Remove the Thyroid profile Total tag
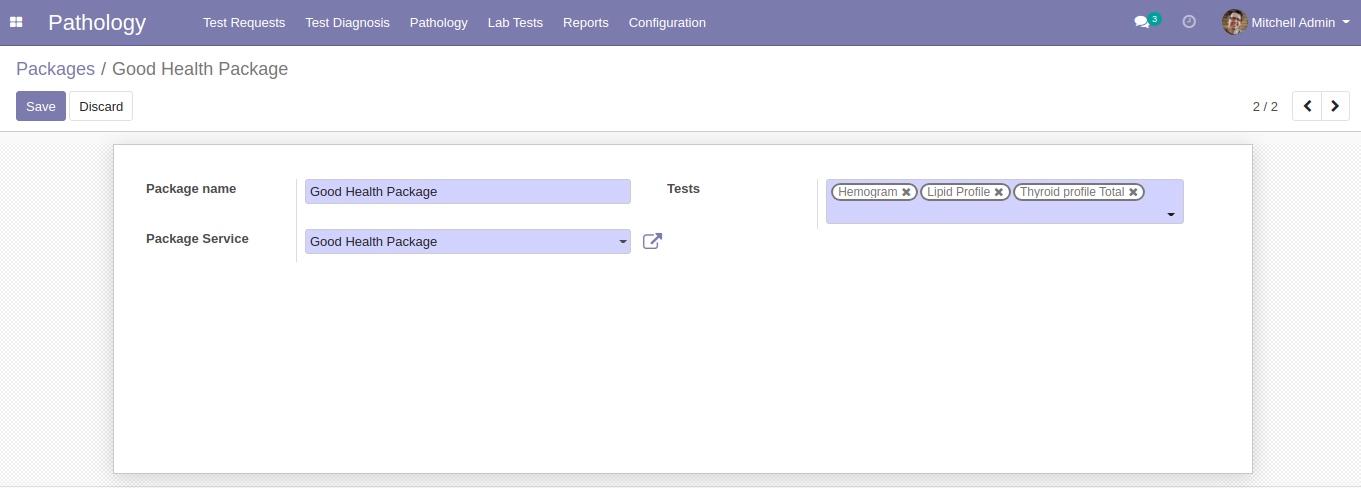Screen dimensions: 1361x488 (1133, 192)
